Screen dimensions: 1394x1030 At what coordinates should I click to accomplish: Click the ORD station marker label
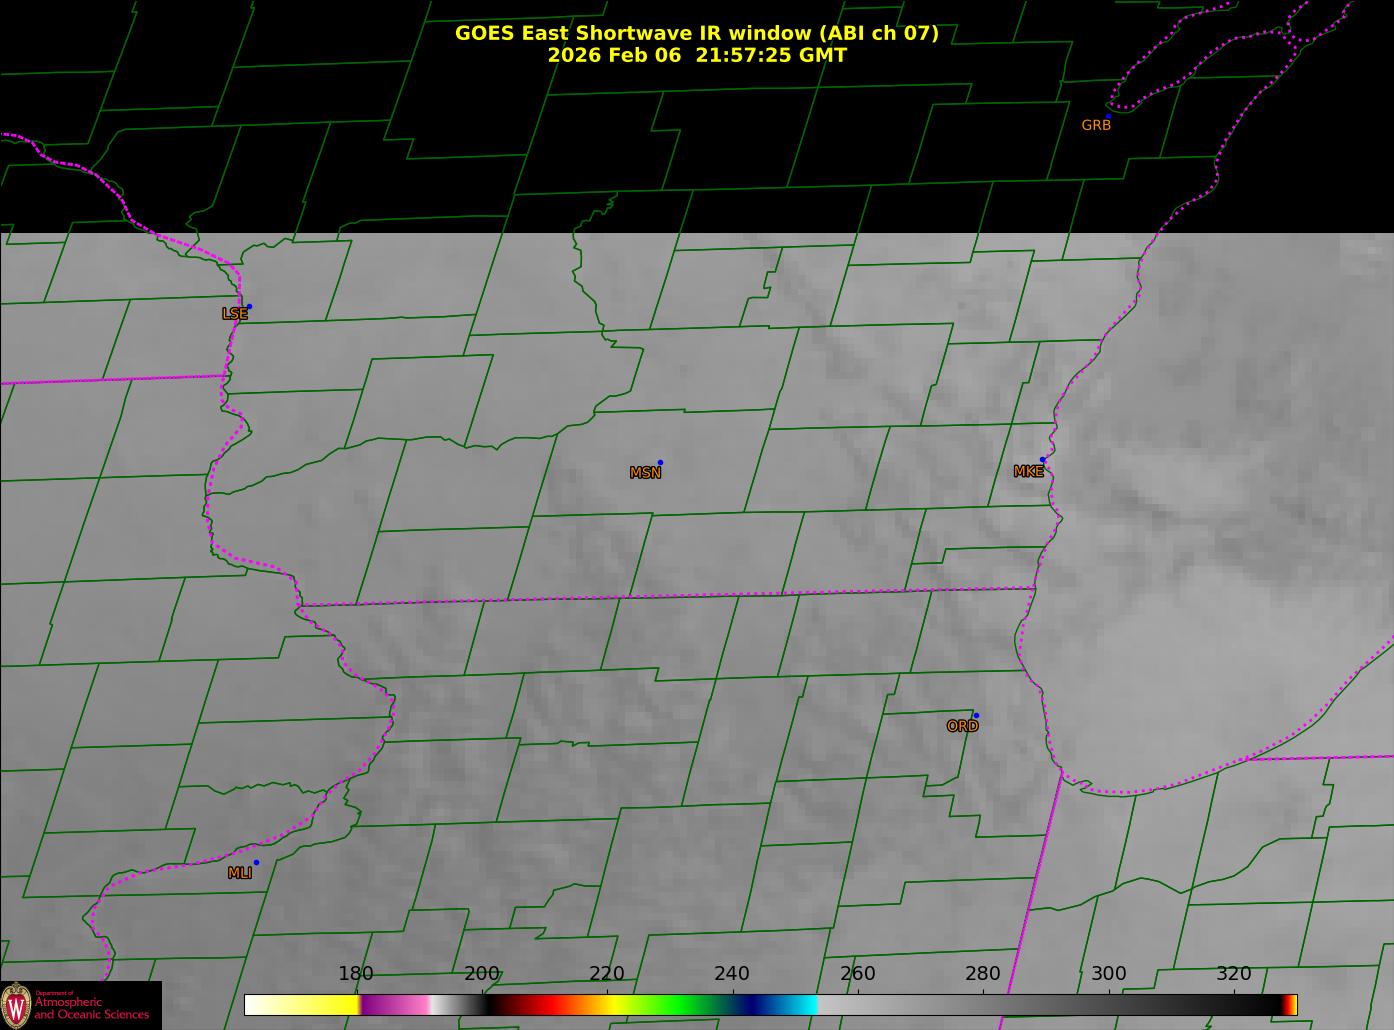click(x=962, y=726)
